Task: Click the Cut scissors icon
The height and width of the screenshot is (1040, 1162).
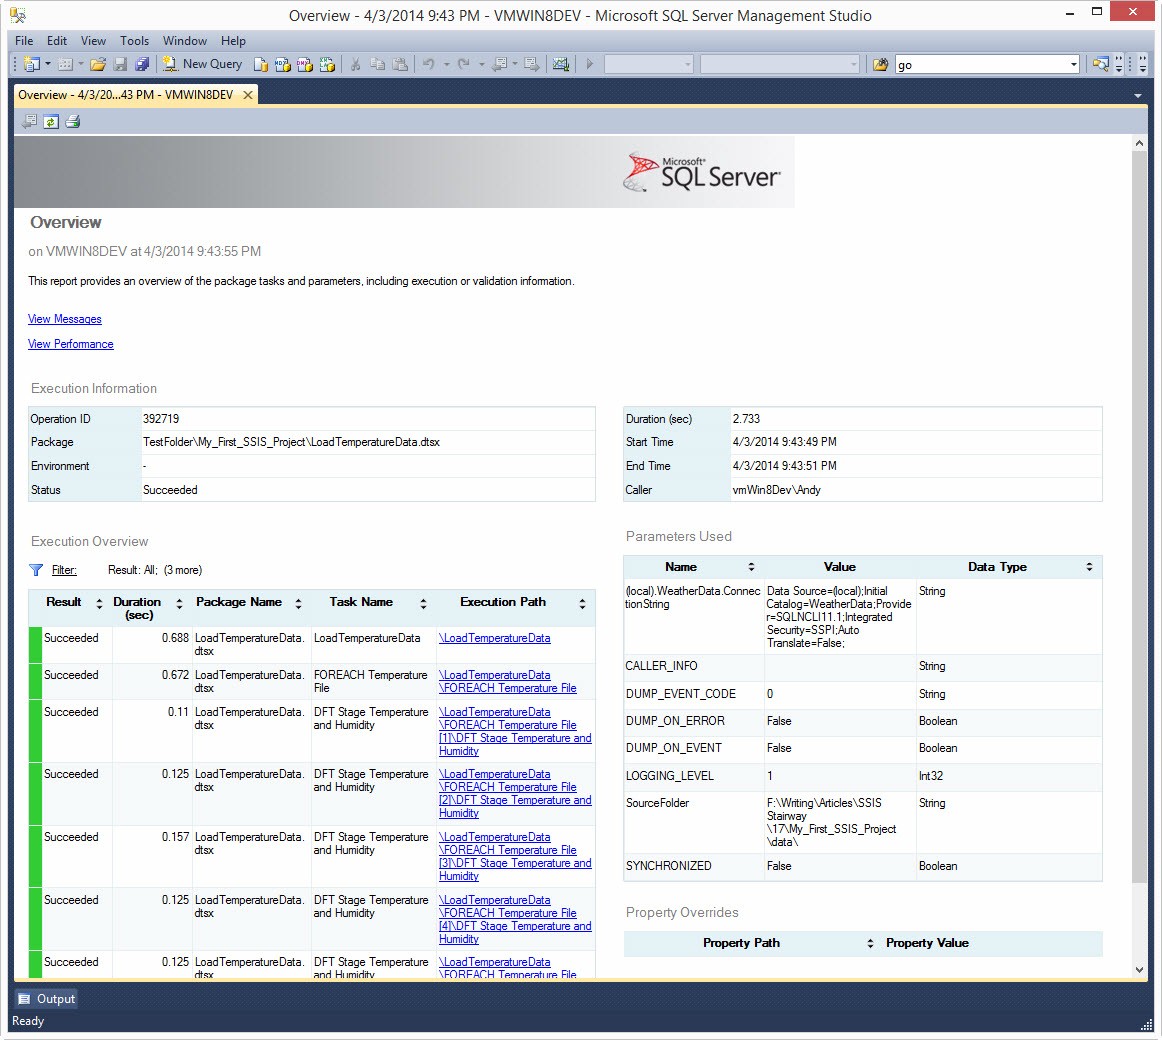Action: point(355,64)
